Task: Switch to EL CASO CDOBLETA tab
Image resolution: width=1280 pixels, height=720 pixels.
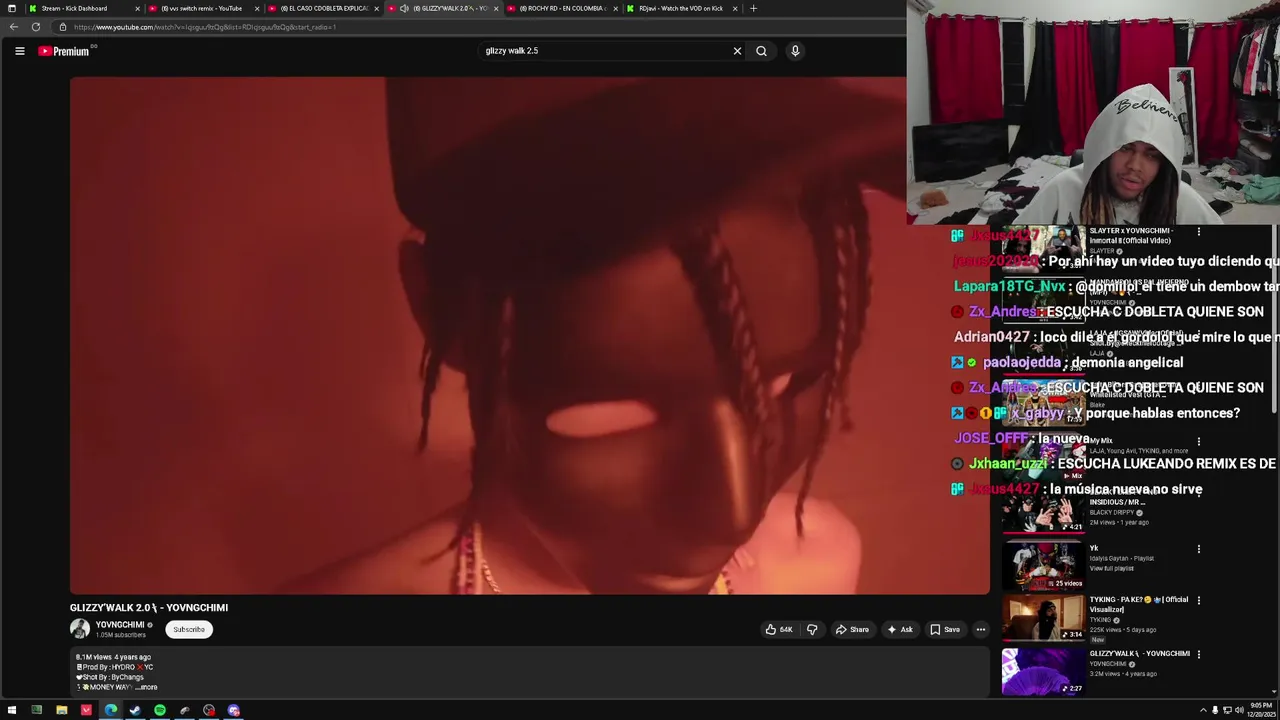Action: pyautogui.click(x=322, y=8)
